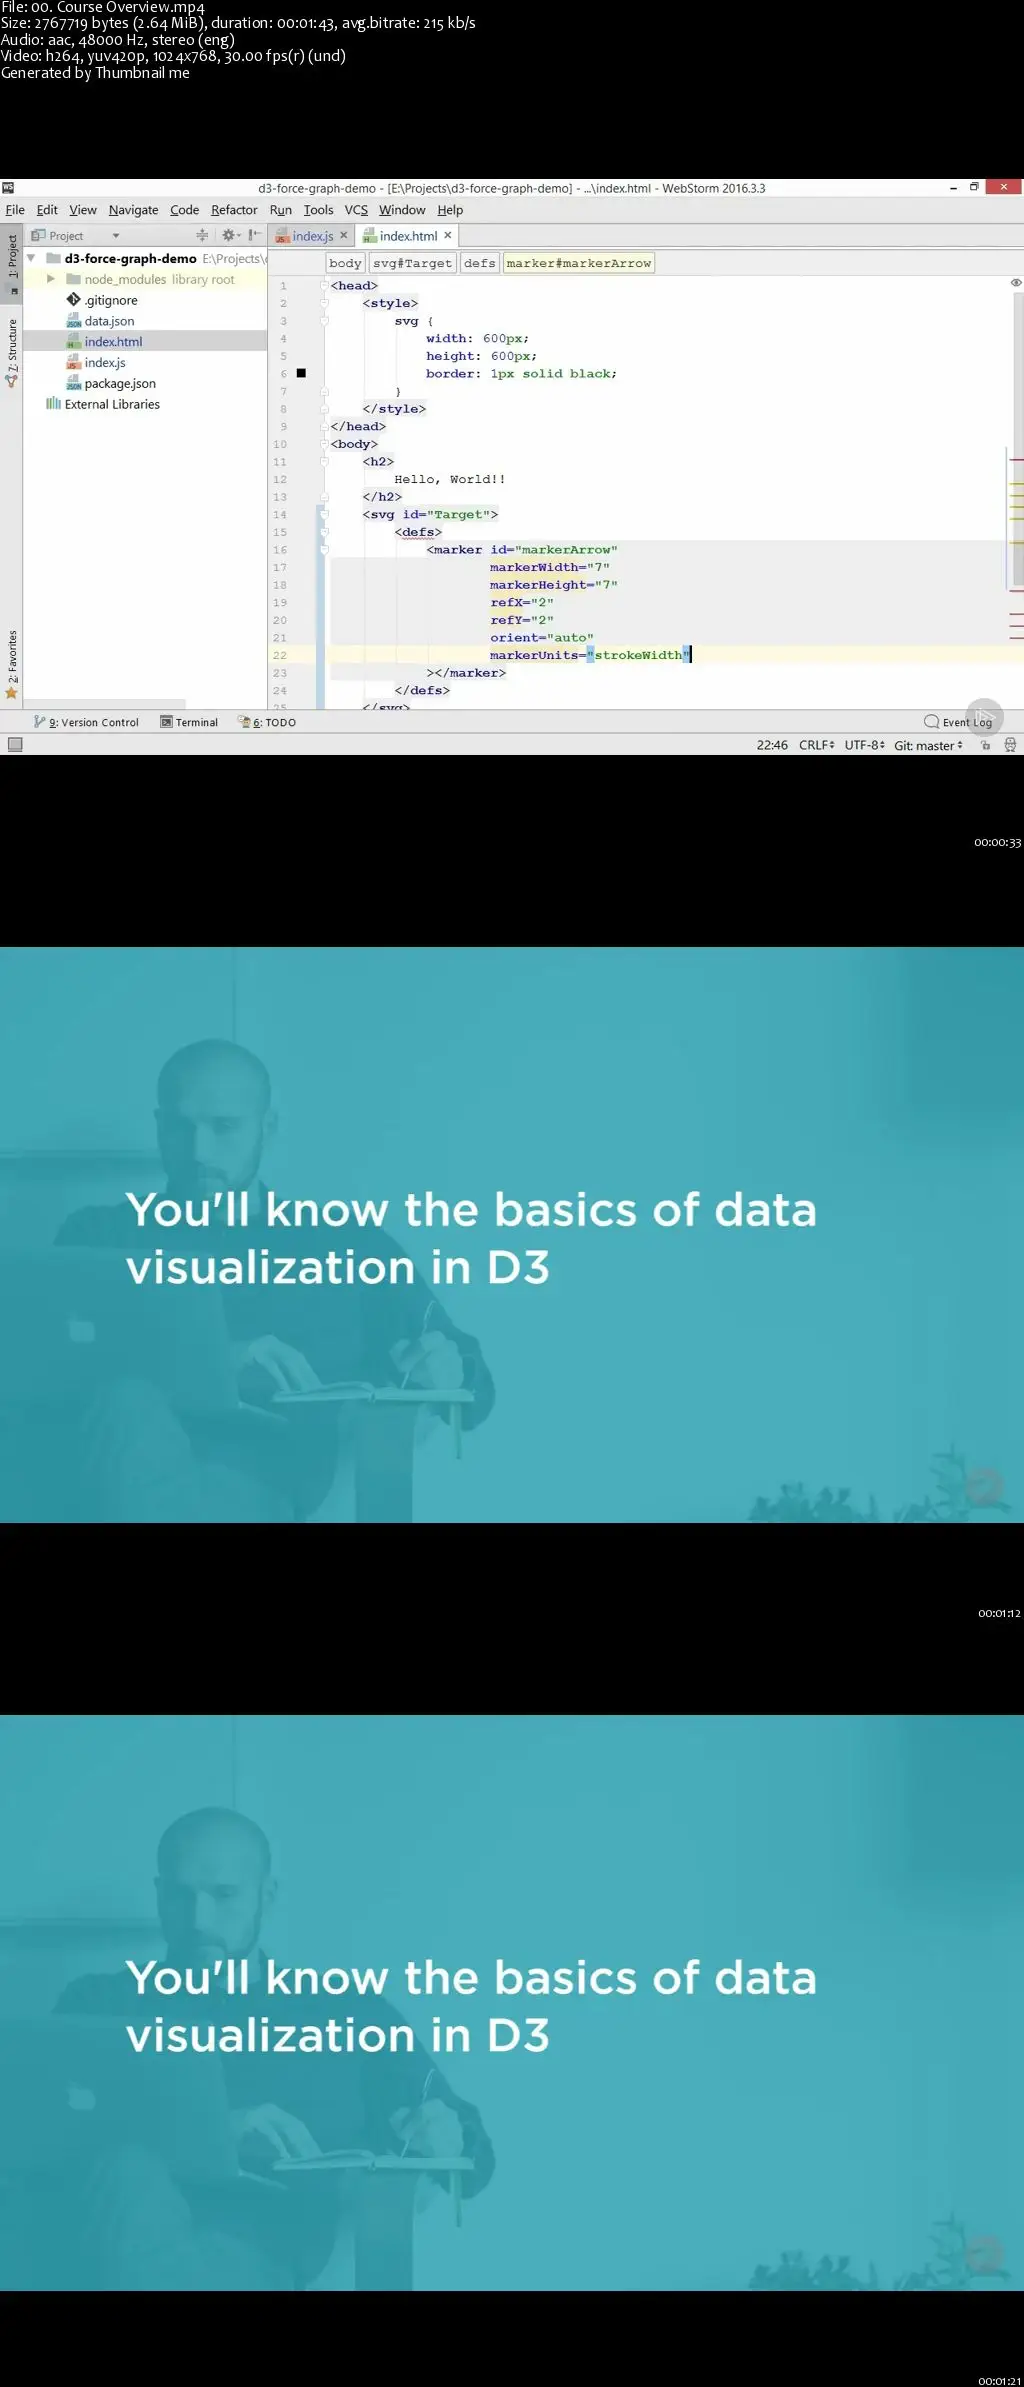Change the CRLF line separator
Image resolution: width=1024 pixels, height=2387 pixels.
click(816, 745)
